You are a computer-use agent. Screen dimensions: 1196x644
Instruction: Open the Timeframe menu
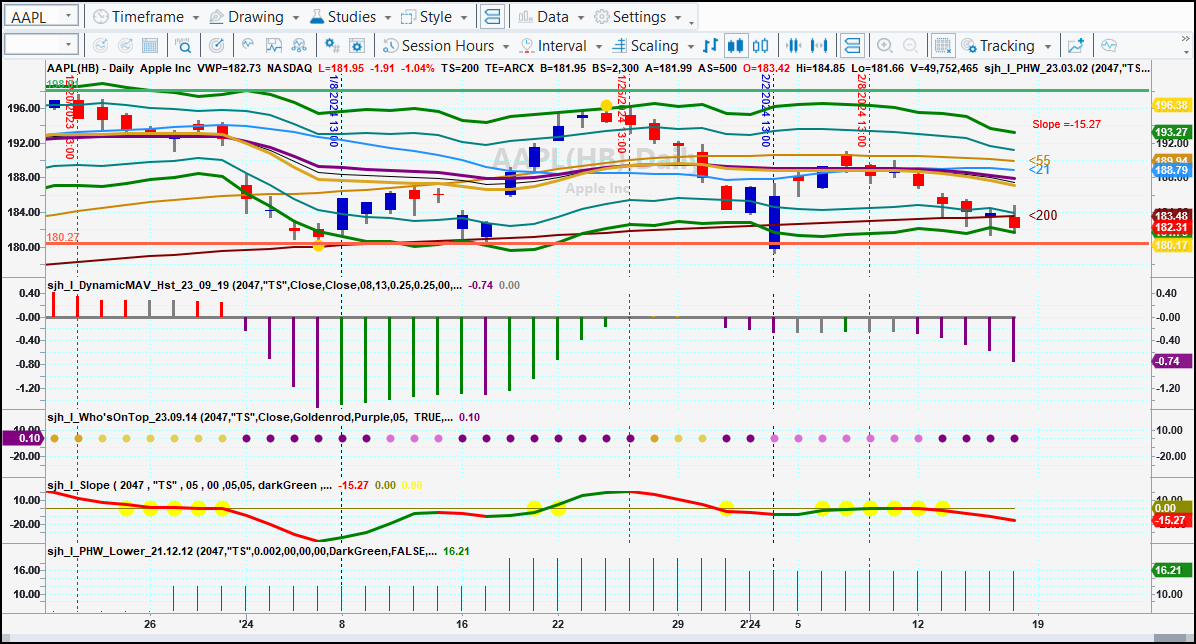click(146, 17)
